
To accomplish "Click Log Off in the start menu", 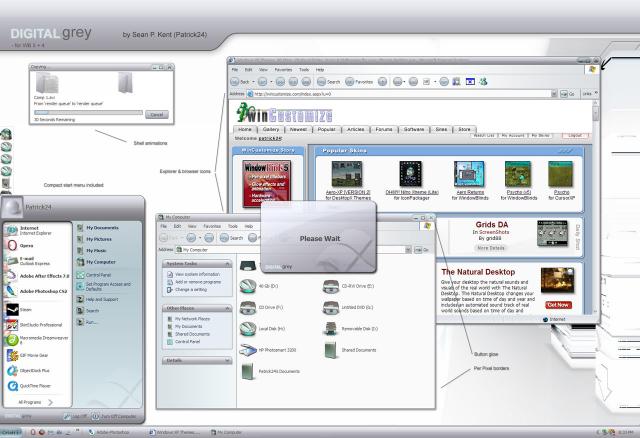I will tap(76, 417).
